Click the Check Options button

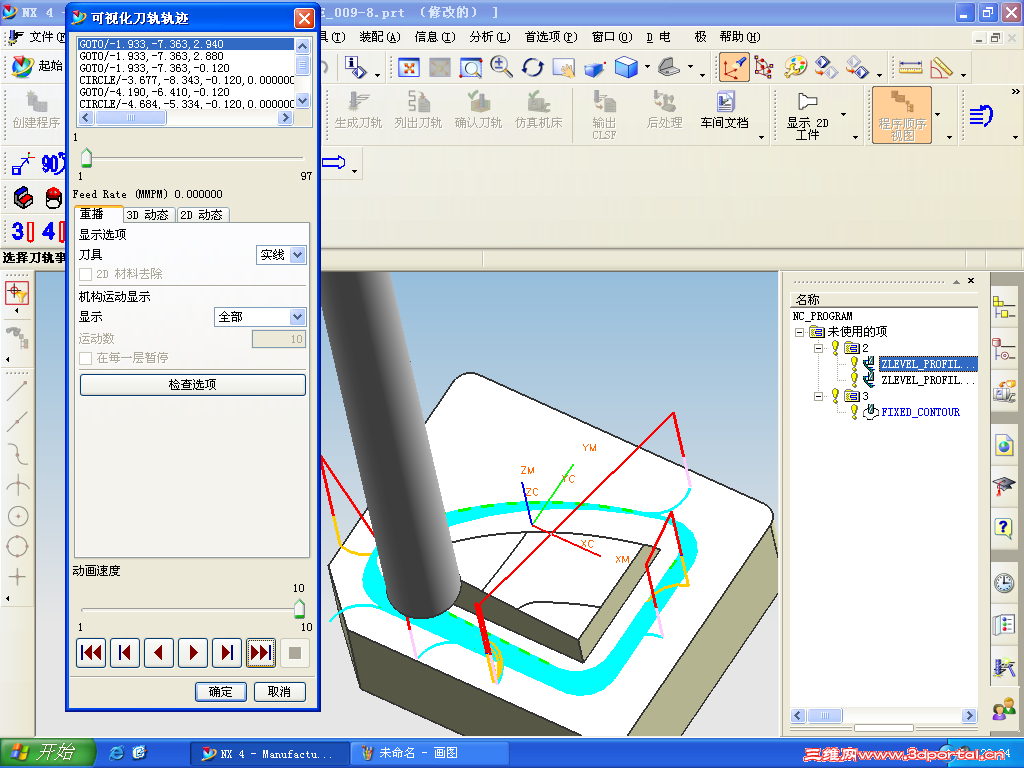pos(193,385)
